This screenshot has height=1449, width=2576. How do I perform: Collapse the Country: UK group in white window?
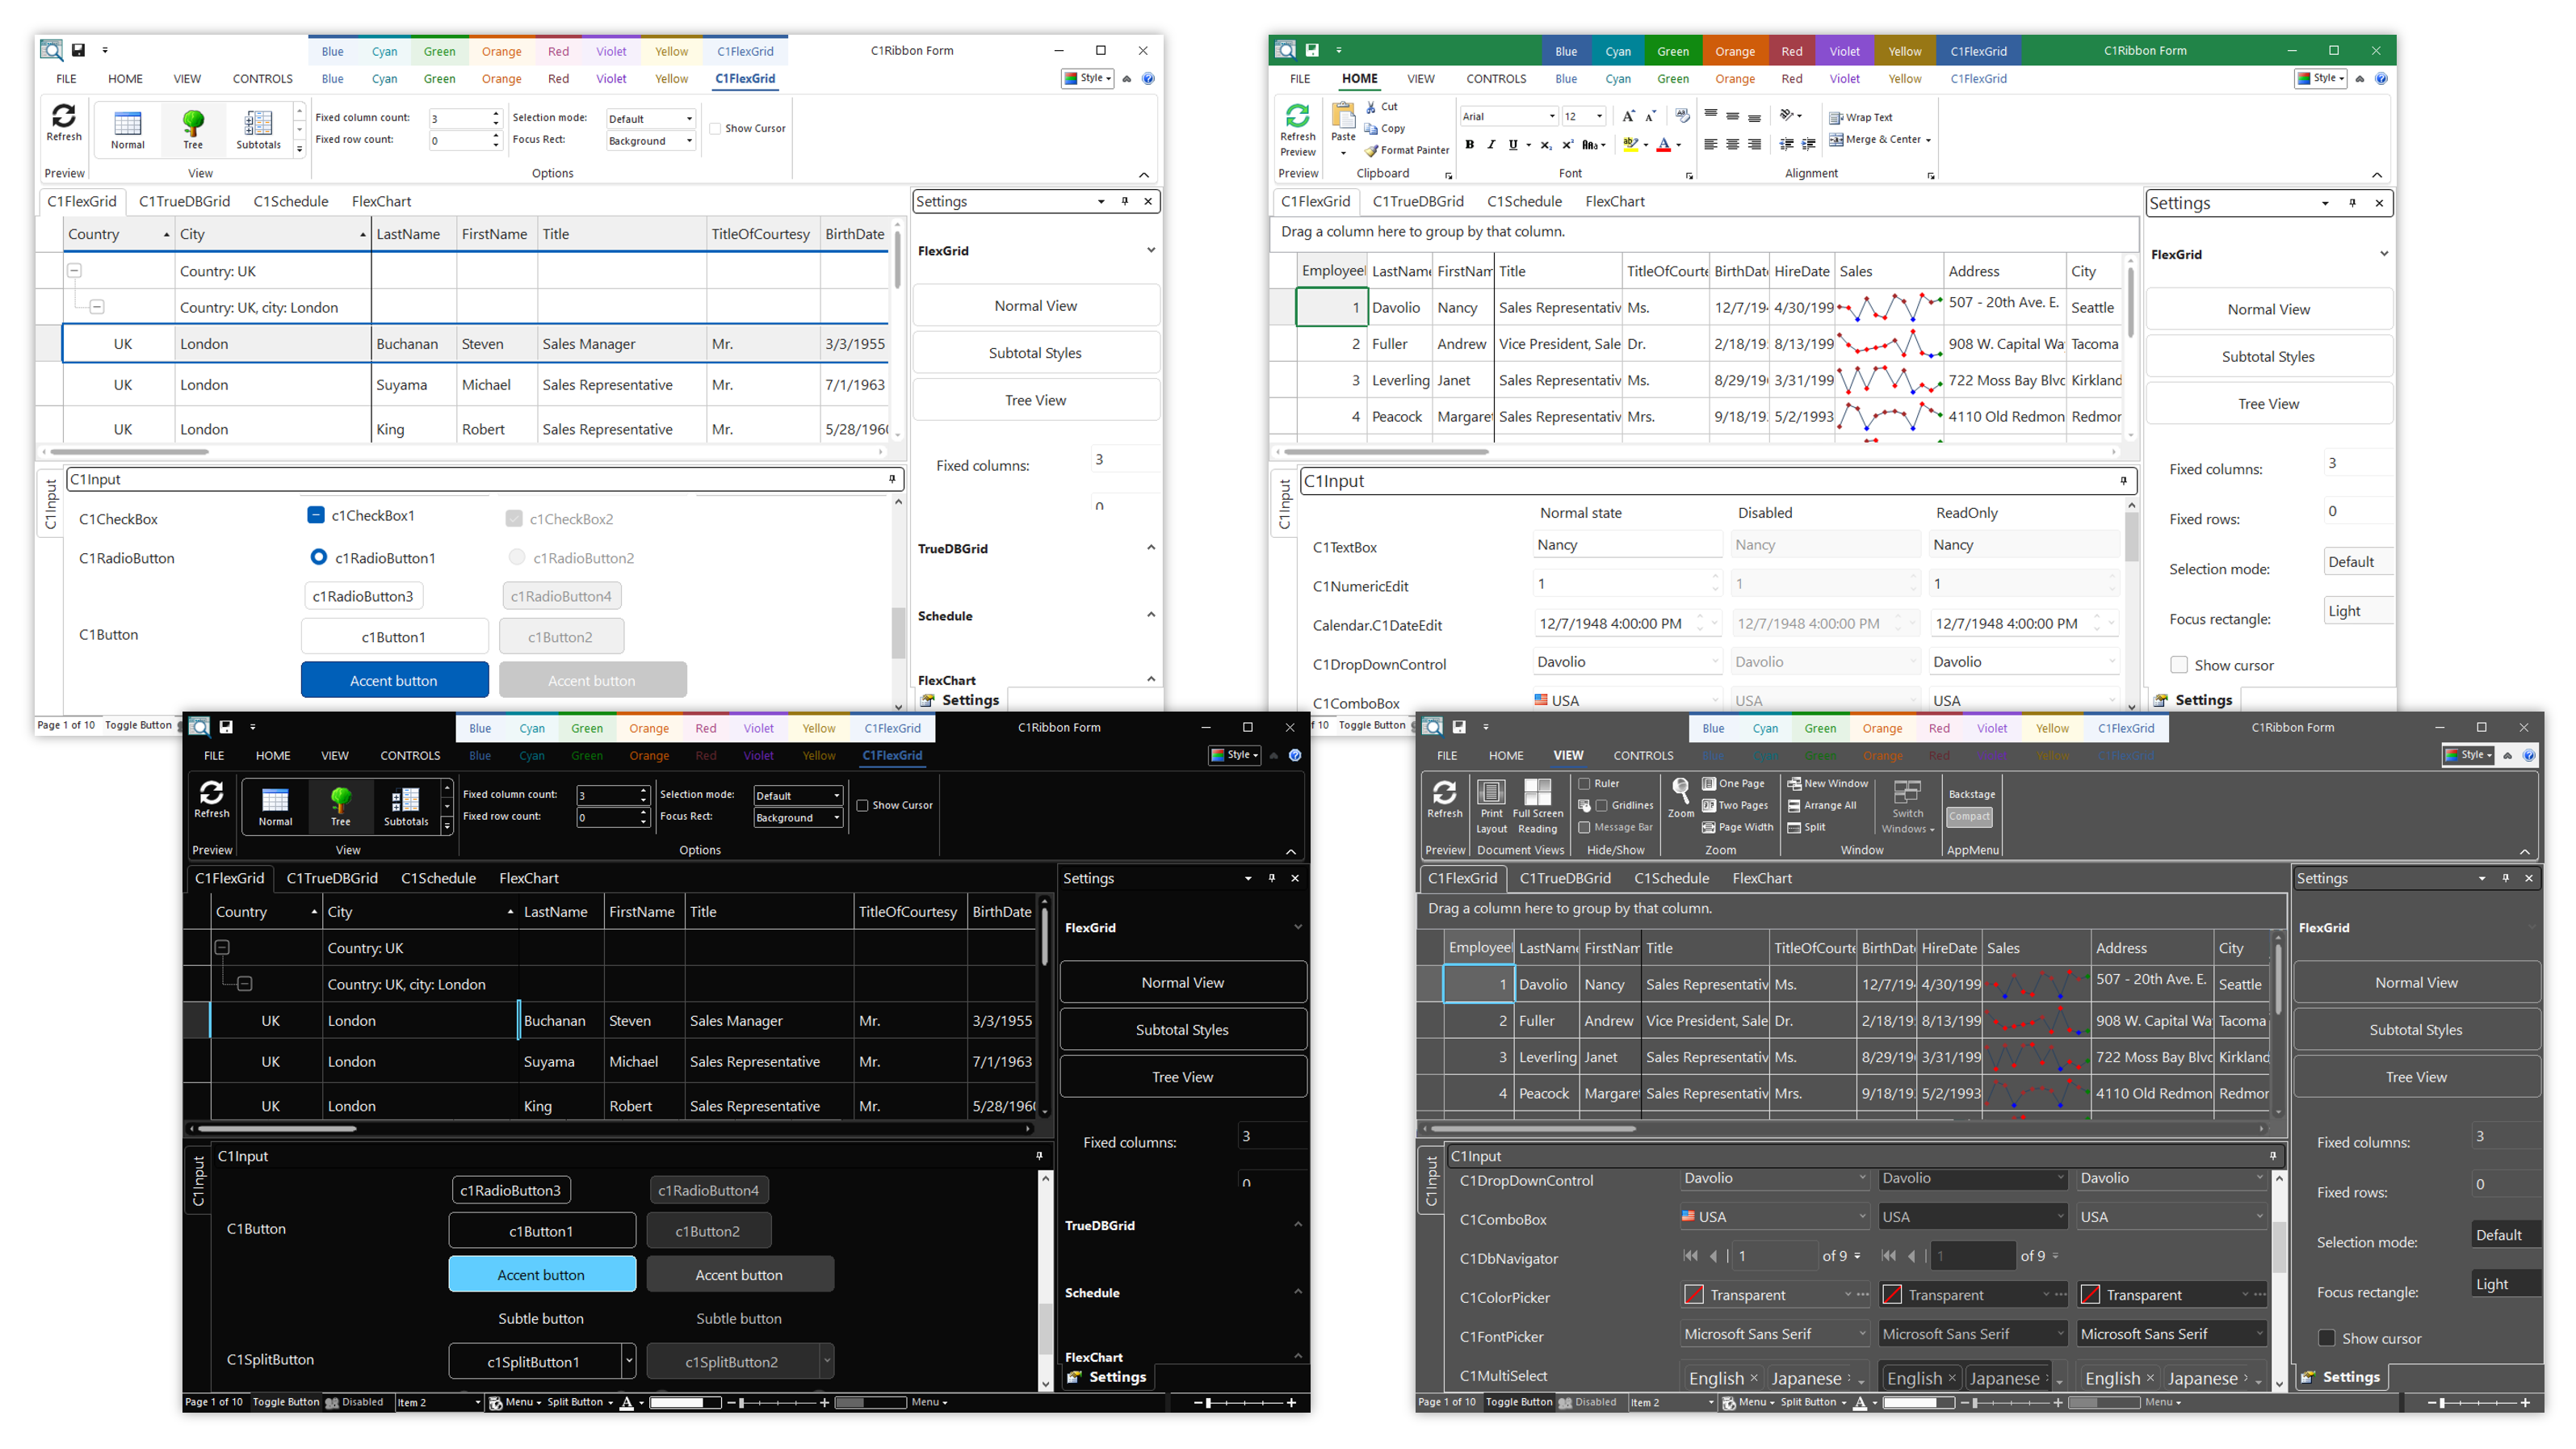(74, 270)
